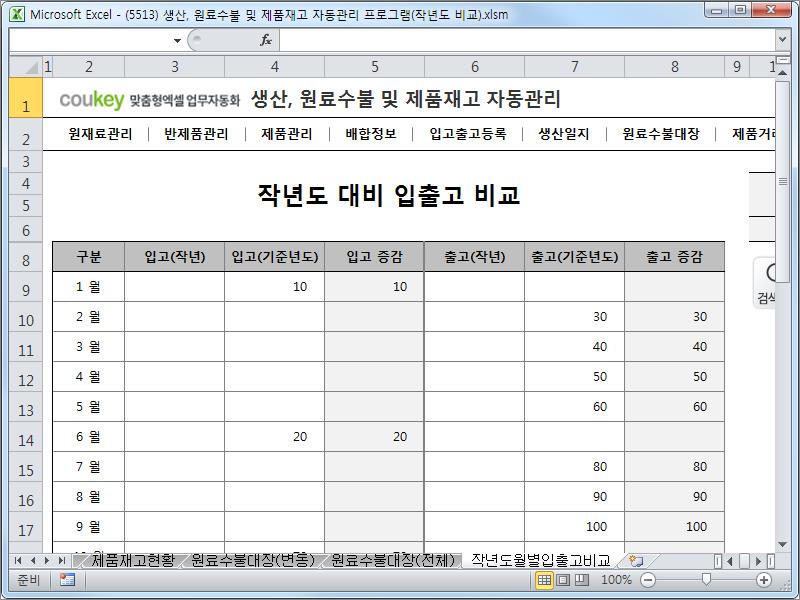800x600 pixels.
Task: Click the 출고(기준년도) header cell
Action: click(x=574, y=257)
